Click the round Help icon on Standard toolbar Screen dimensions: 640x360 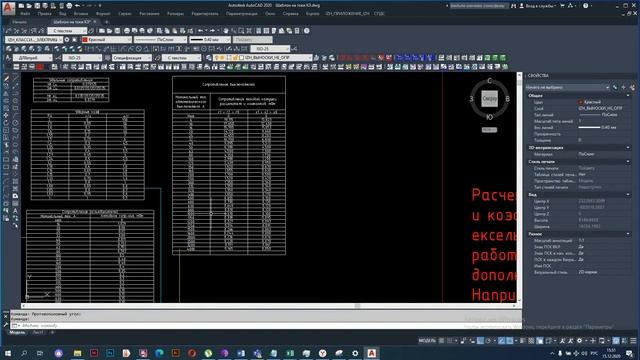tap(307, 31)
